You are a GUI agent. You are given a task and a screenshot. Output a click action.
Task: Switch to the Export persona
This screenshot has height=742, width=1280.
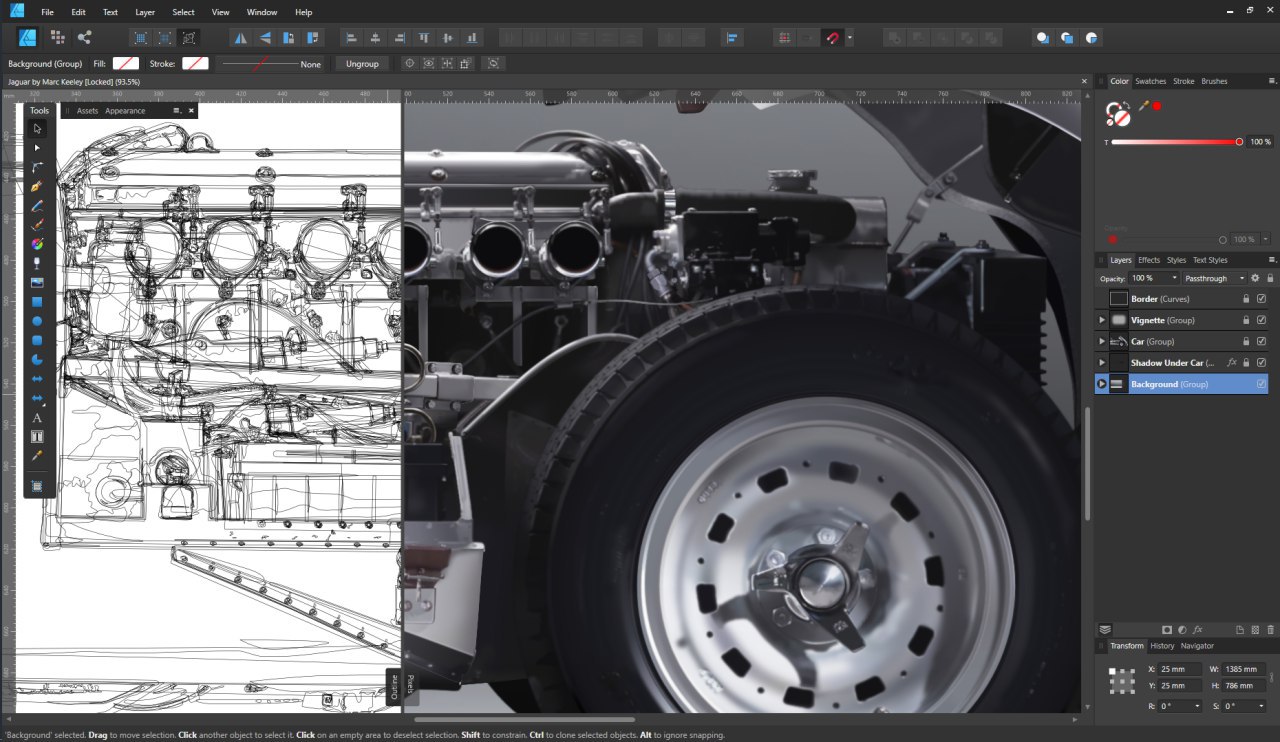click(x=84, y=37)
